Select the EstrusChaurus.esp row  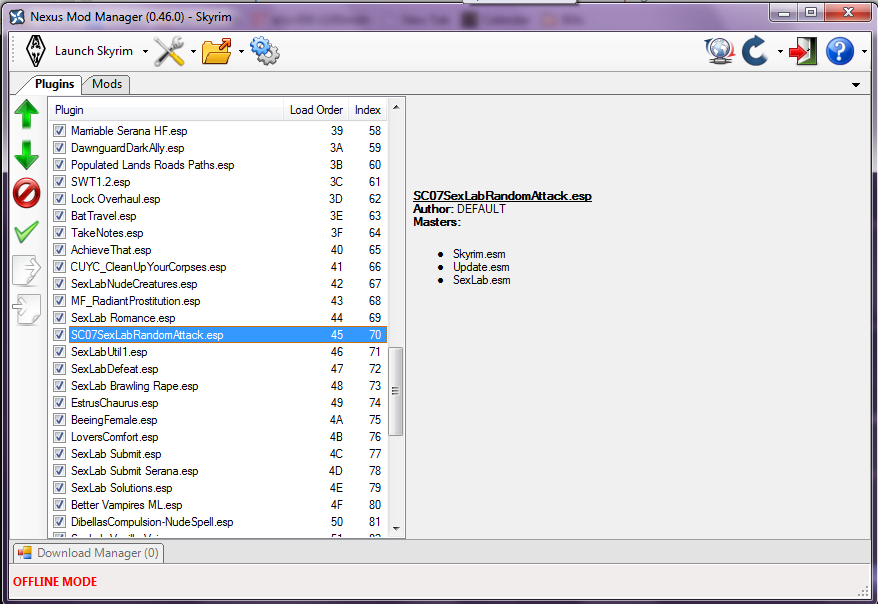[218, 403]
